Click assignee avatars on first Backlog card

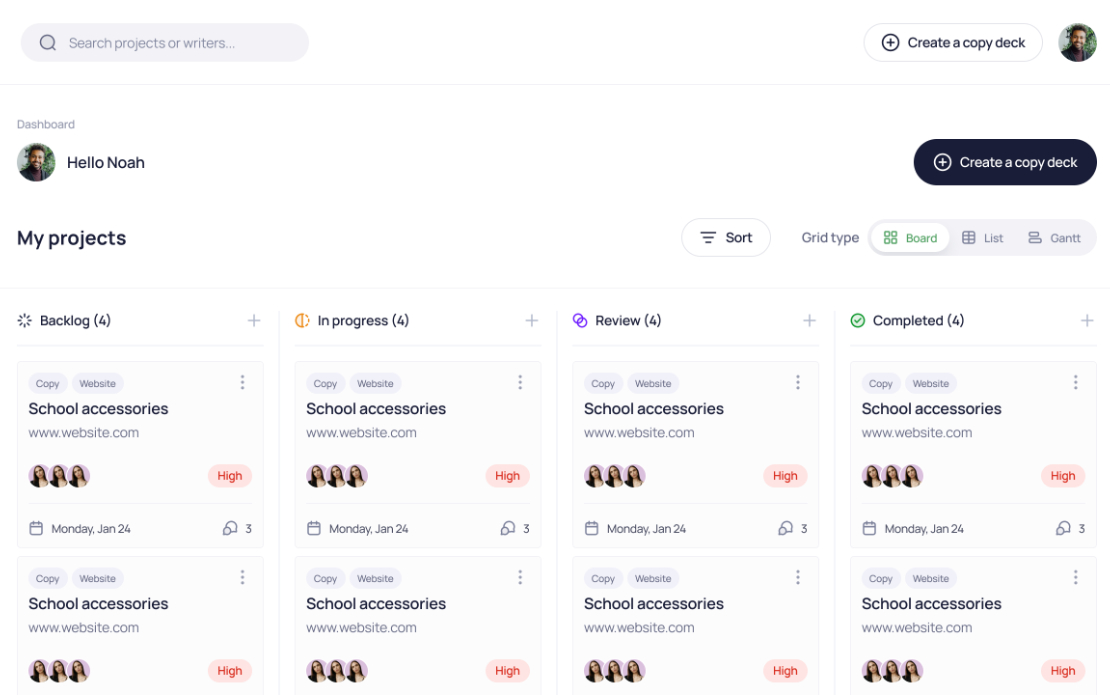coord(59,476)
